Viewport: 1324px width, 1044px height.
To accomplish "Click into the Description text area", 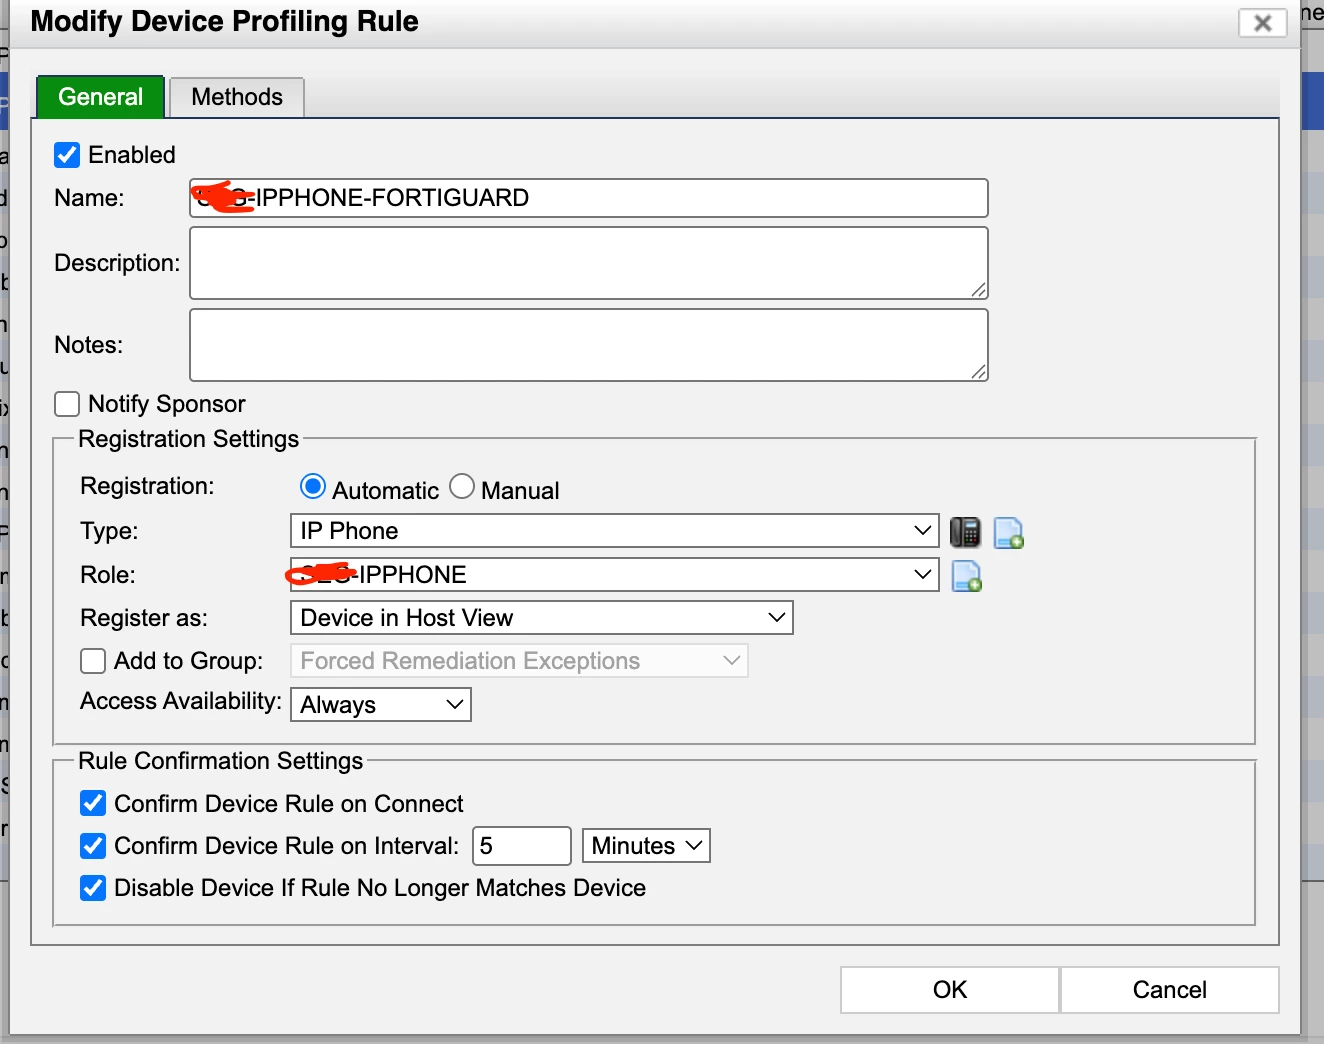I will pos(589,263).
